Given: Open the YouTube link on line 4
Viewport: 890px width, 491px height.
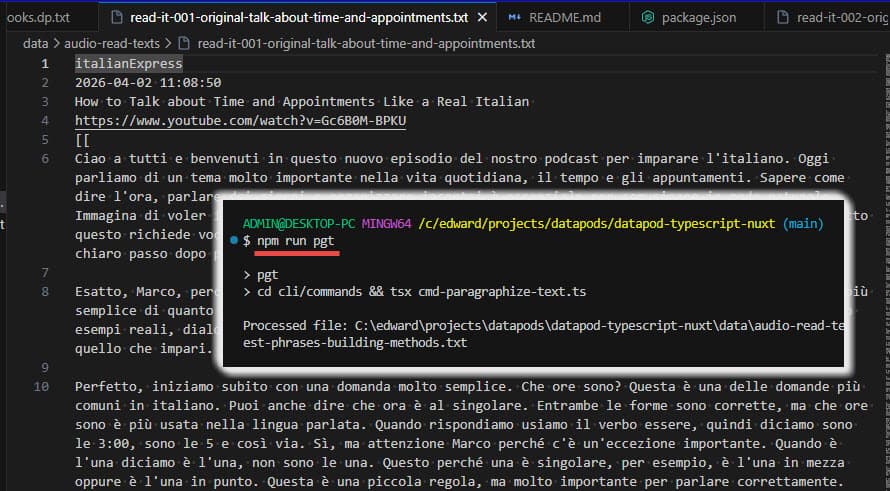Looking at the screenshot, I should click(240, 121).
